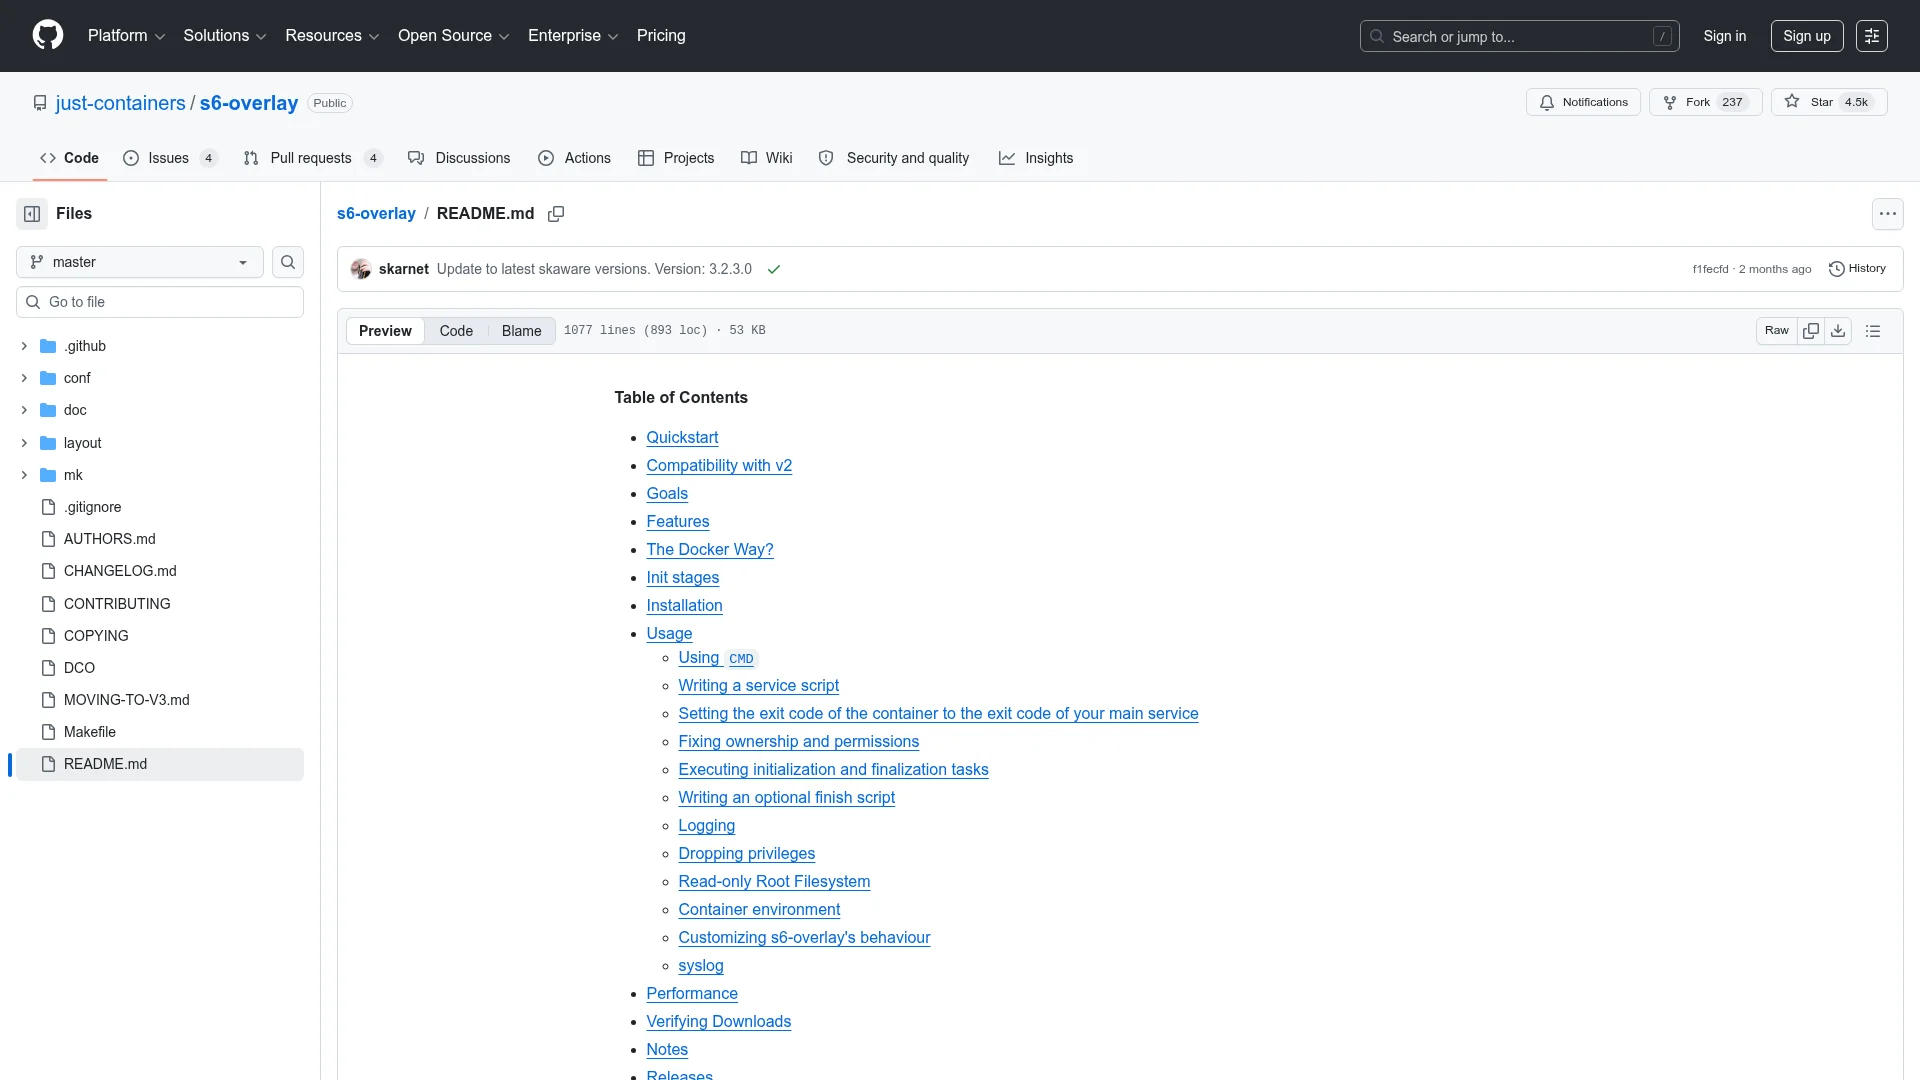Focus the Search or jump to field

pyautogui.click(x=1519, y=36)
